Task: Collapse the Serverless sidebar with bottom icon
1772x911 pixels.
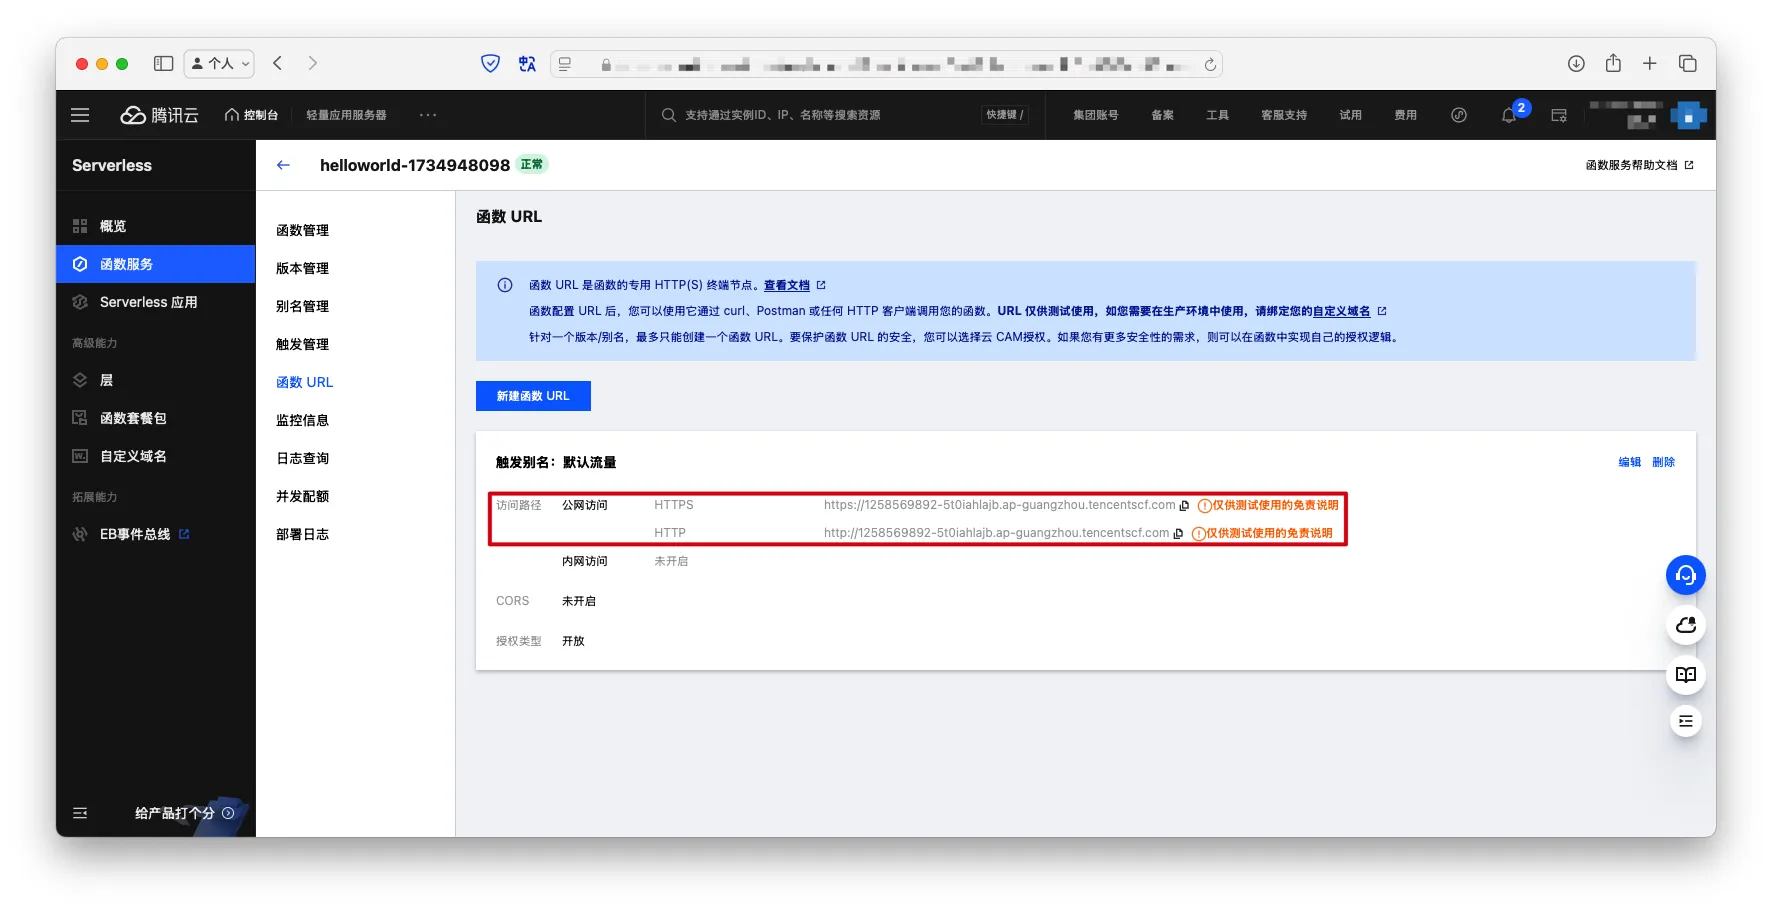Action: (x=80, y=813)
